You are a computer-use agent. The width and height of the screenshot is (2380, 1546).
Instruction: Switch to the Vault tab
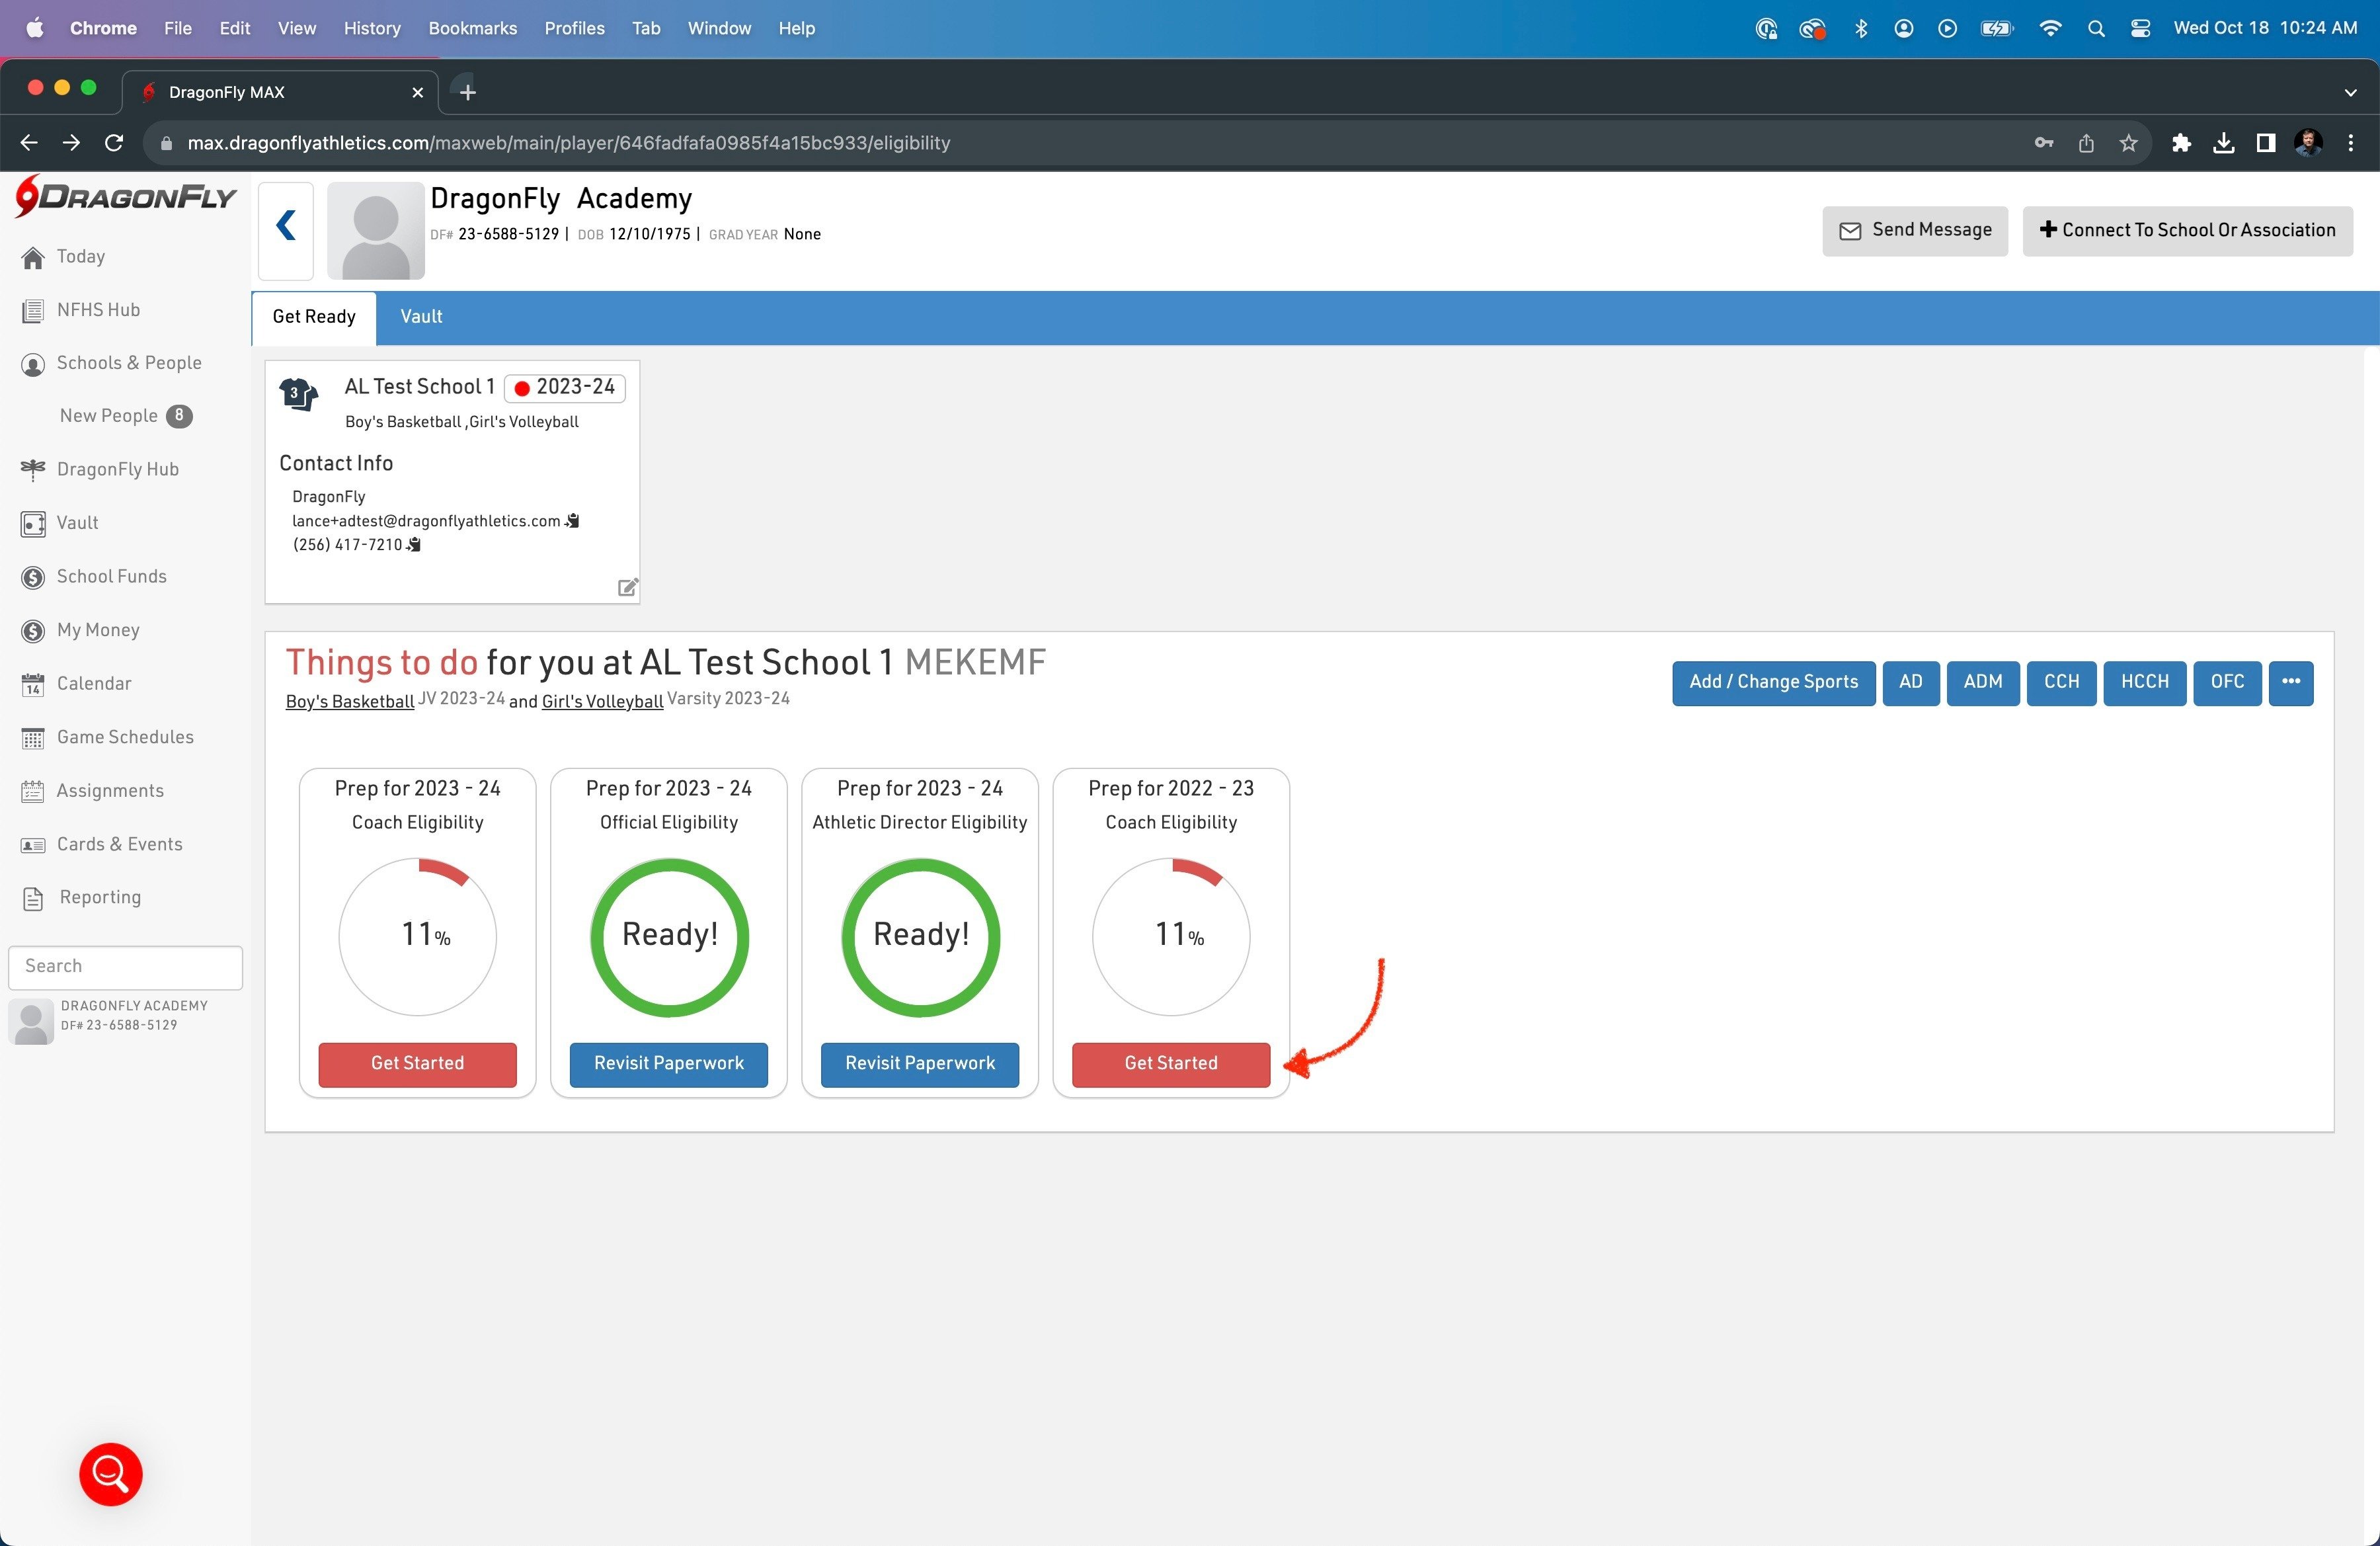click(421, 317)
